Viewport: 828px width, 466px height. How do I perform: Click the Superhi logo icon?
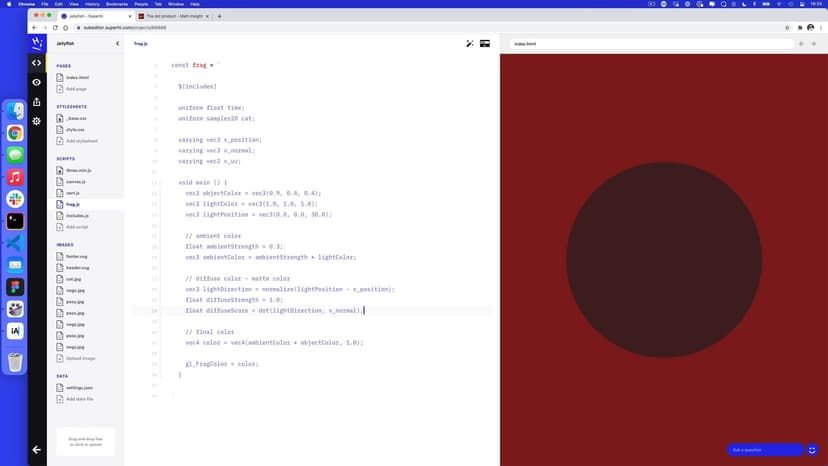37,44
